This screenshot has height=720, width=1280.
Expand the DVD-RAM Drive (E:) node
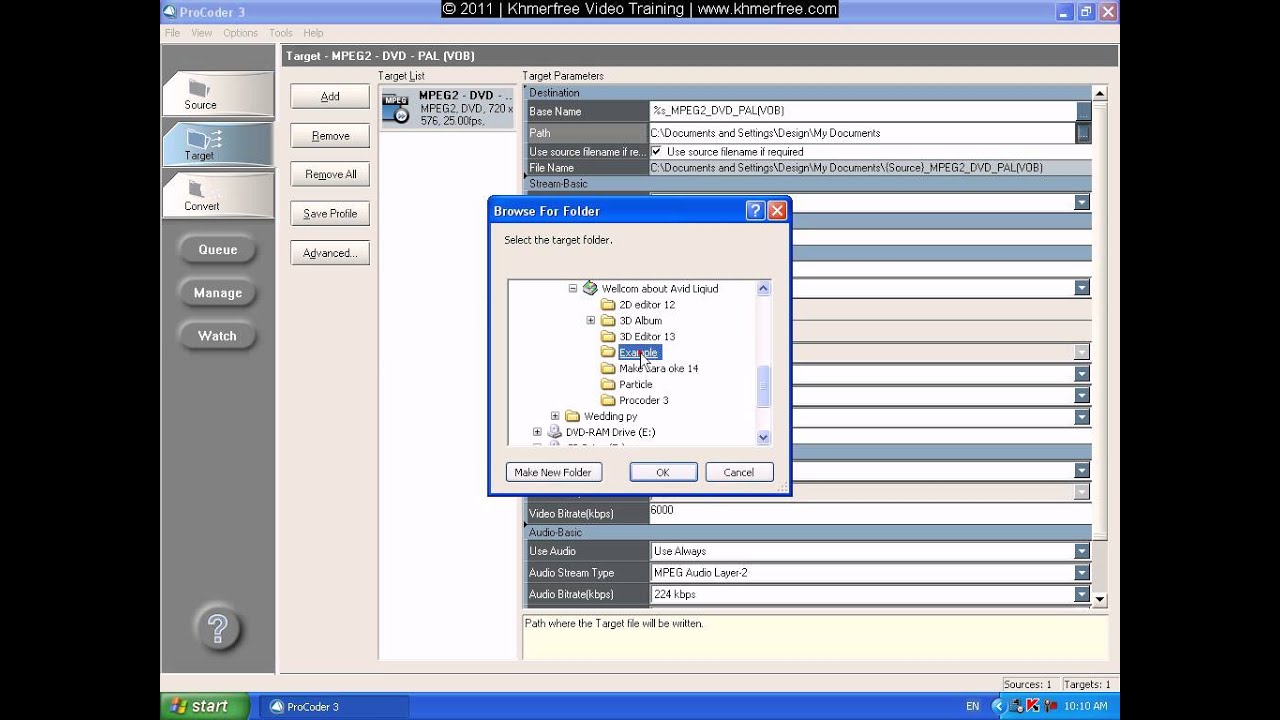(537, 432)
